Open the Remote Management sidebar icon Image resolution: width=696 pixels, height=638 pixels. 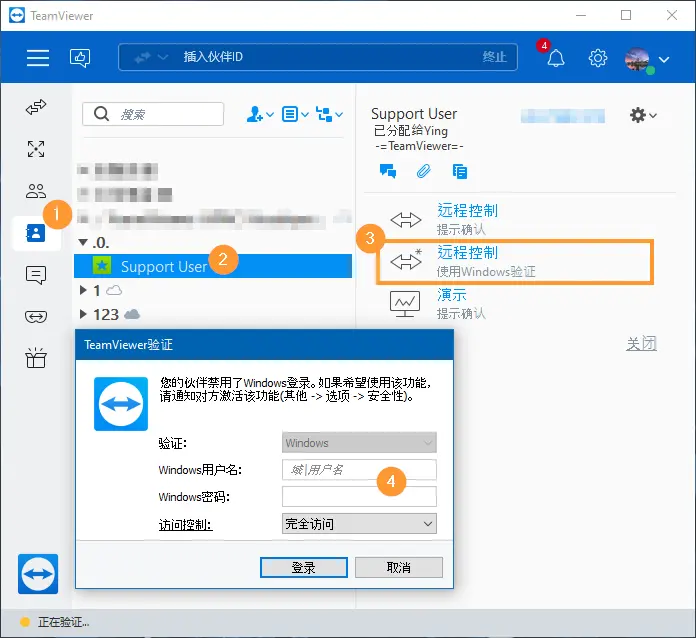click(x=36, y=149)
